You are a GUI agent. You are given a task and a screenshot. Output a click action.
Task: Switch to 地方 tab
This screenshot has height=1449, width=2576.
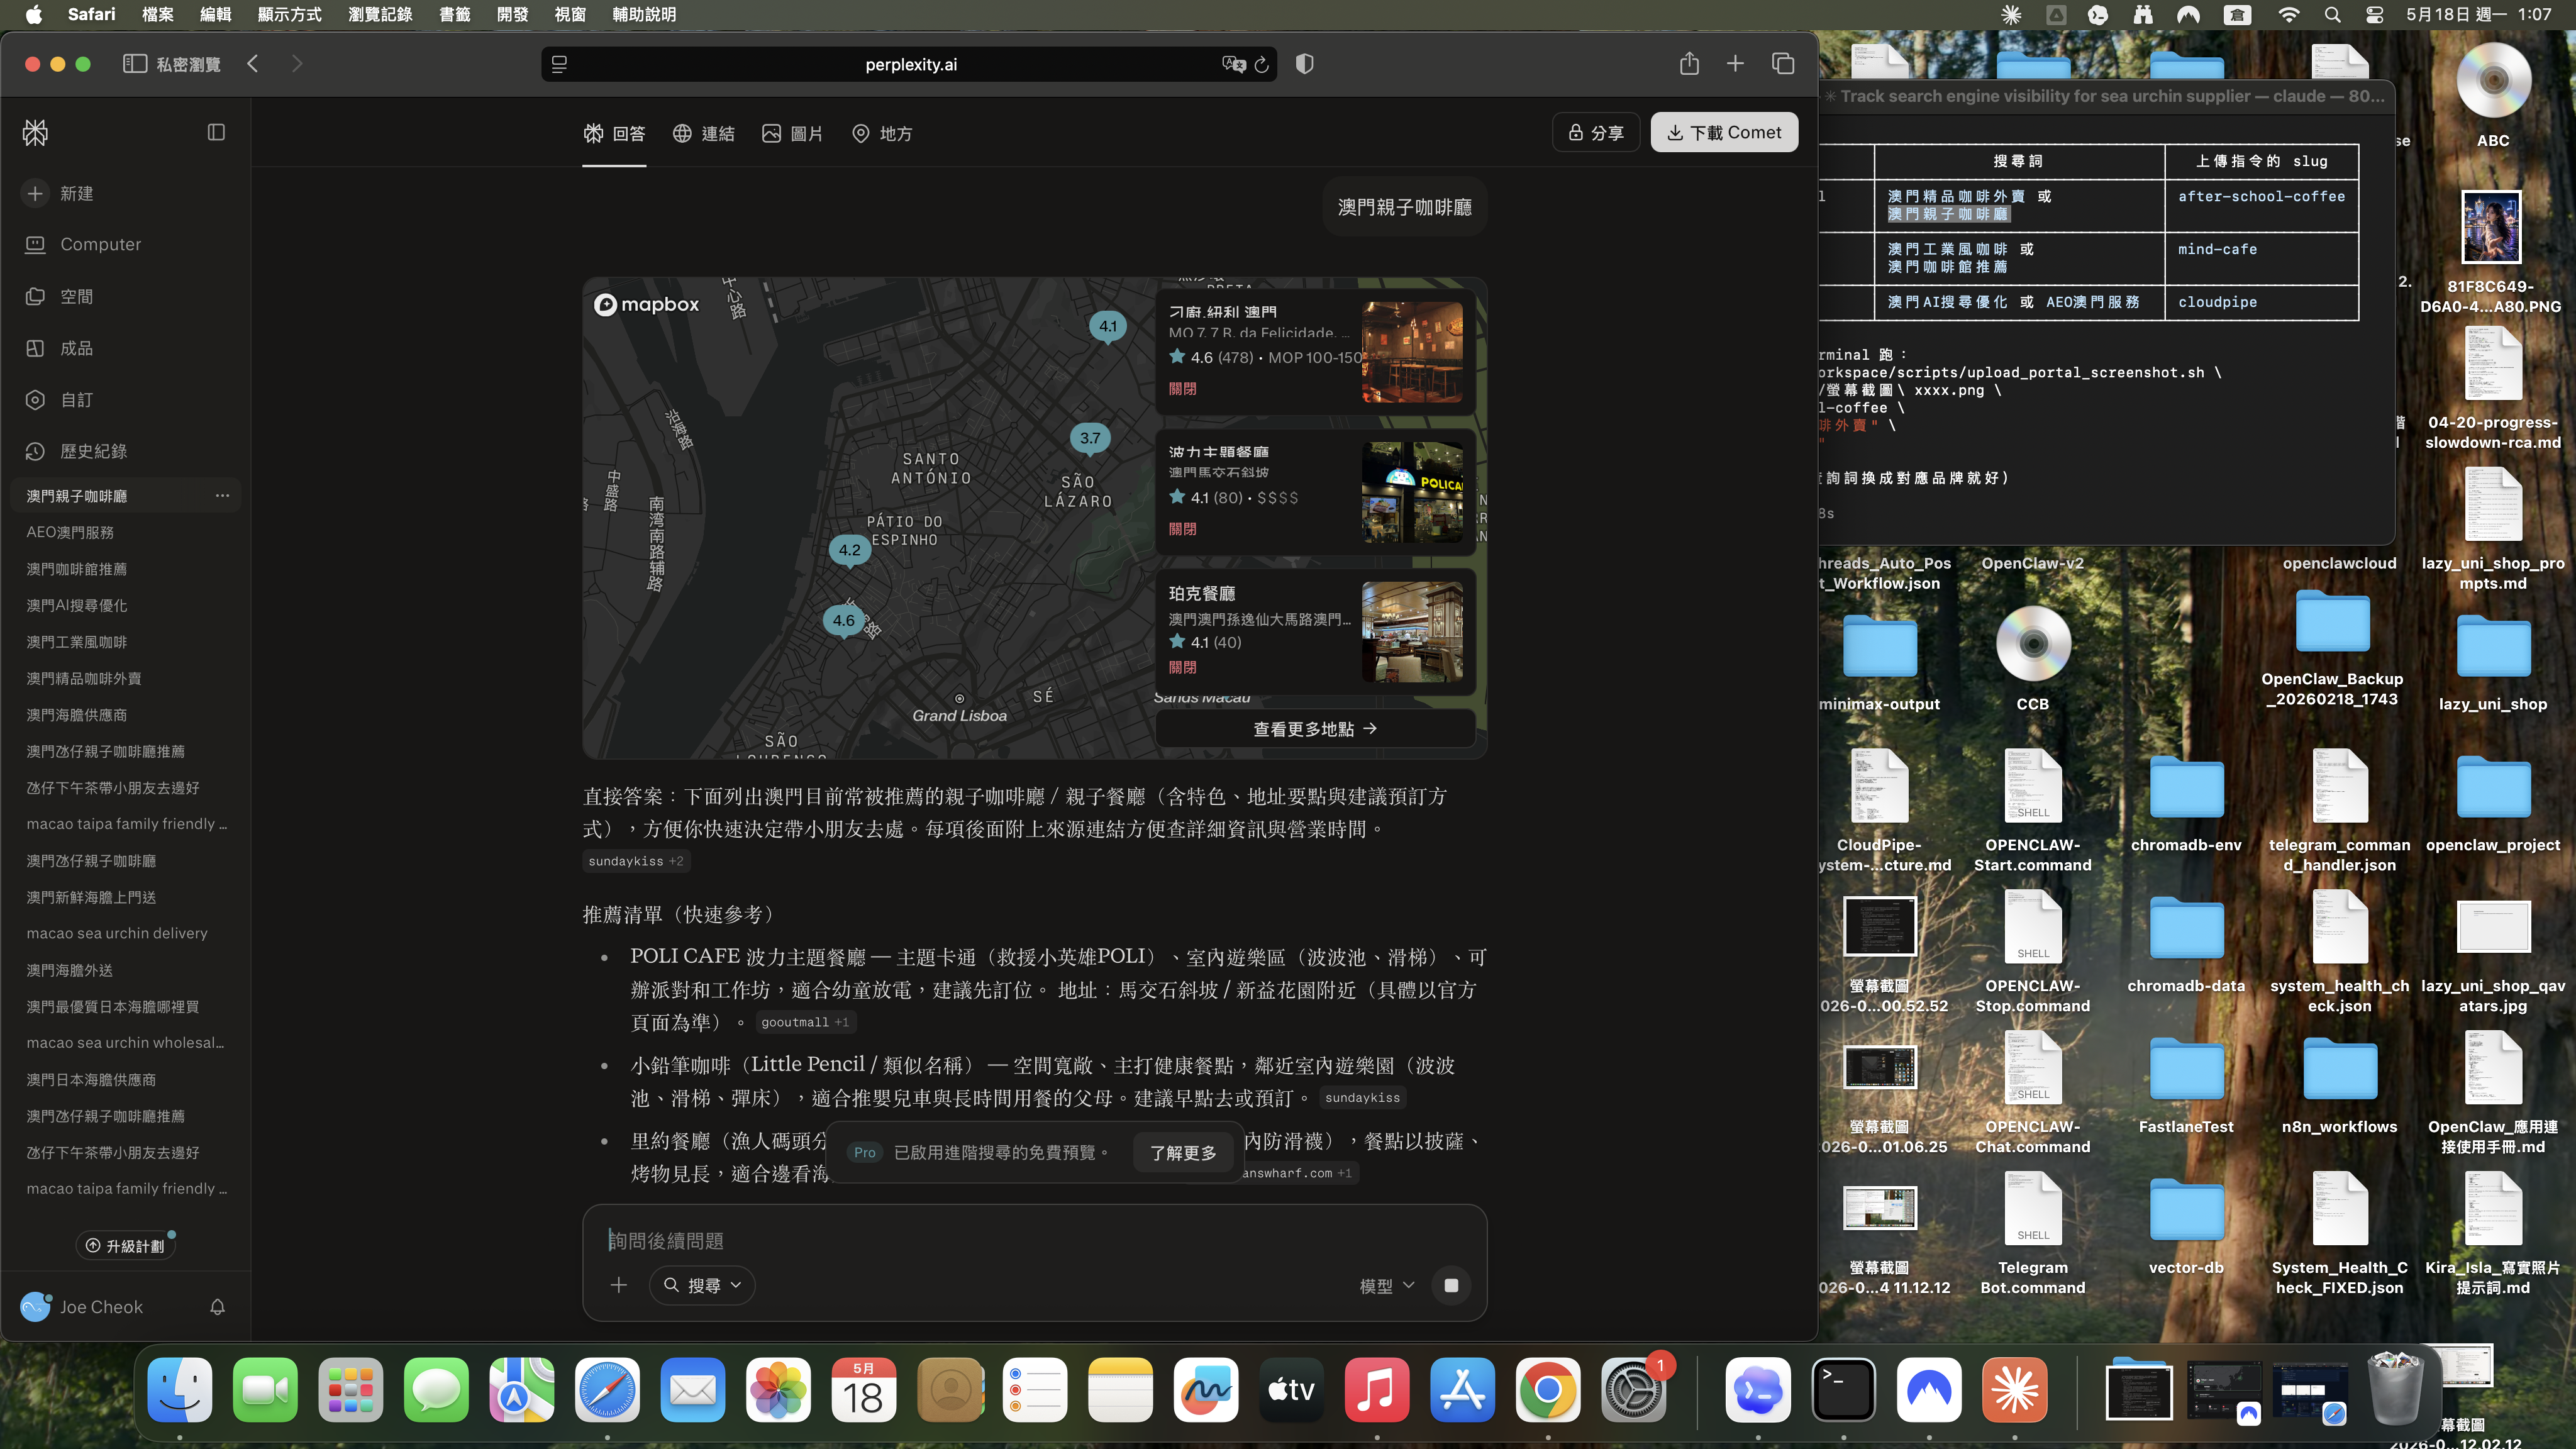[881, 133]
